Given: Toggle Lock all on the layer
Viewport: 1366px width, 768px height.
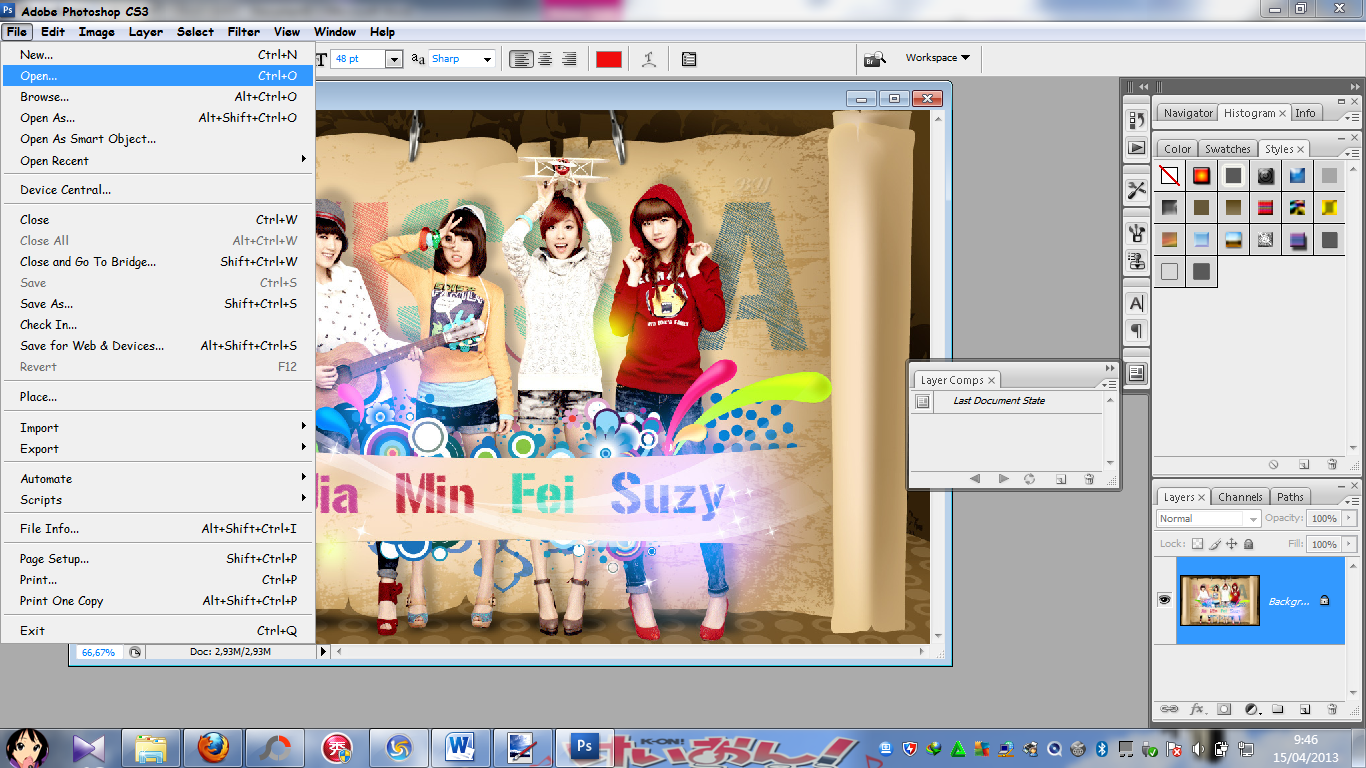Looking at the screenshot, I should [x=1248, y=543].
